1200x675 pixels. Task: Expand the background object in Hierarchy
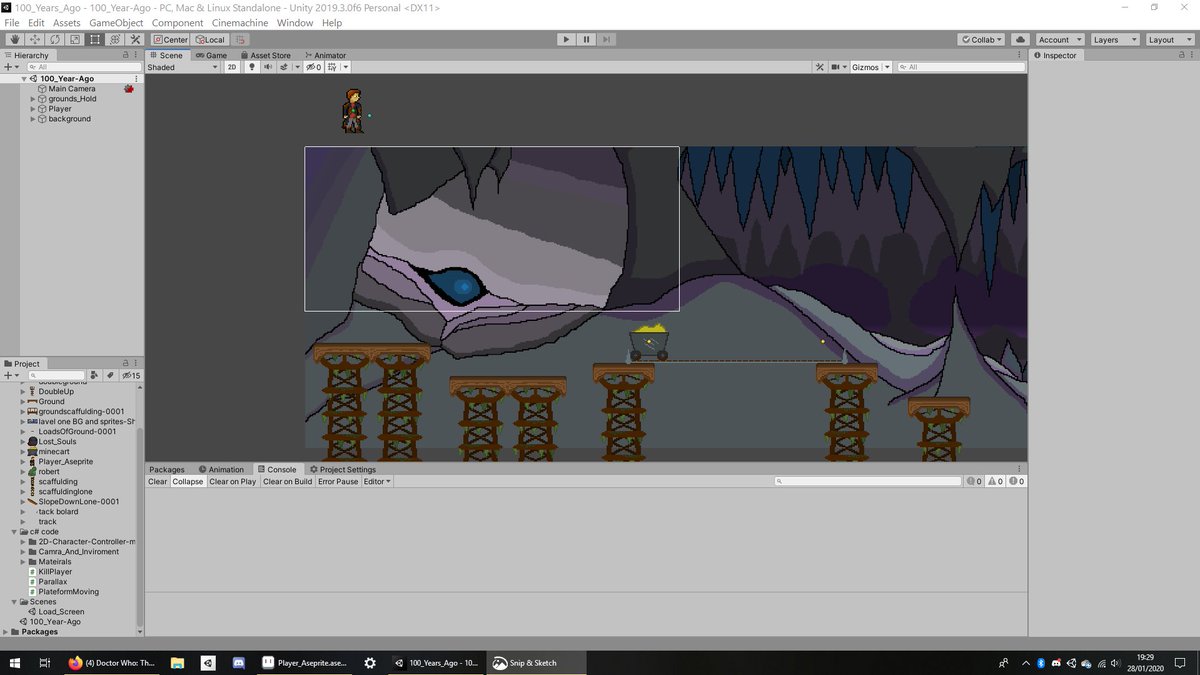[x=33, y=119]
